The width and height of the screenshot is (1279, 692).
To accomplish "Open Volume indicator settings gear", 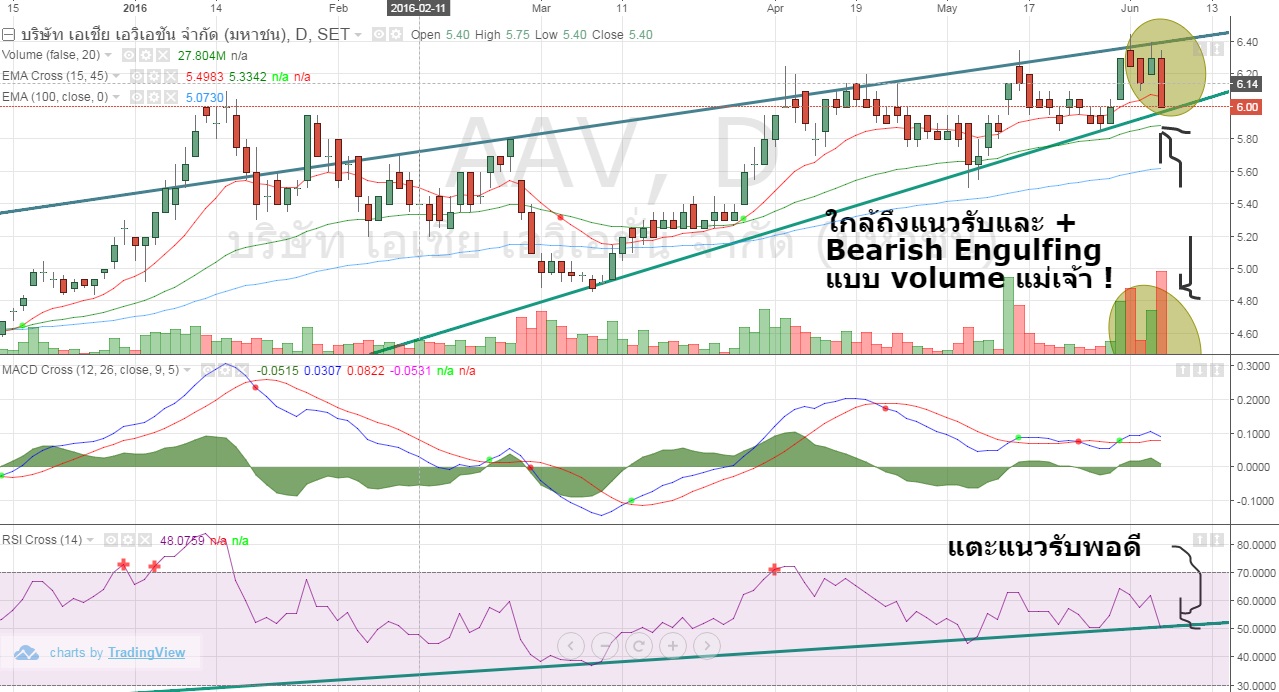I will pyautogui.click(x=146, y=55).
